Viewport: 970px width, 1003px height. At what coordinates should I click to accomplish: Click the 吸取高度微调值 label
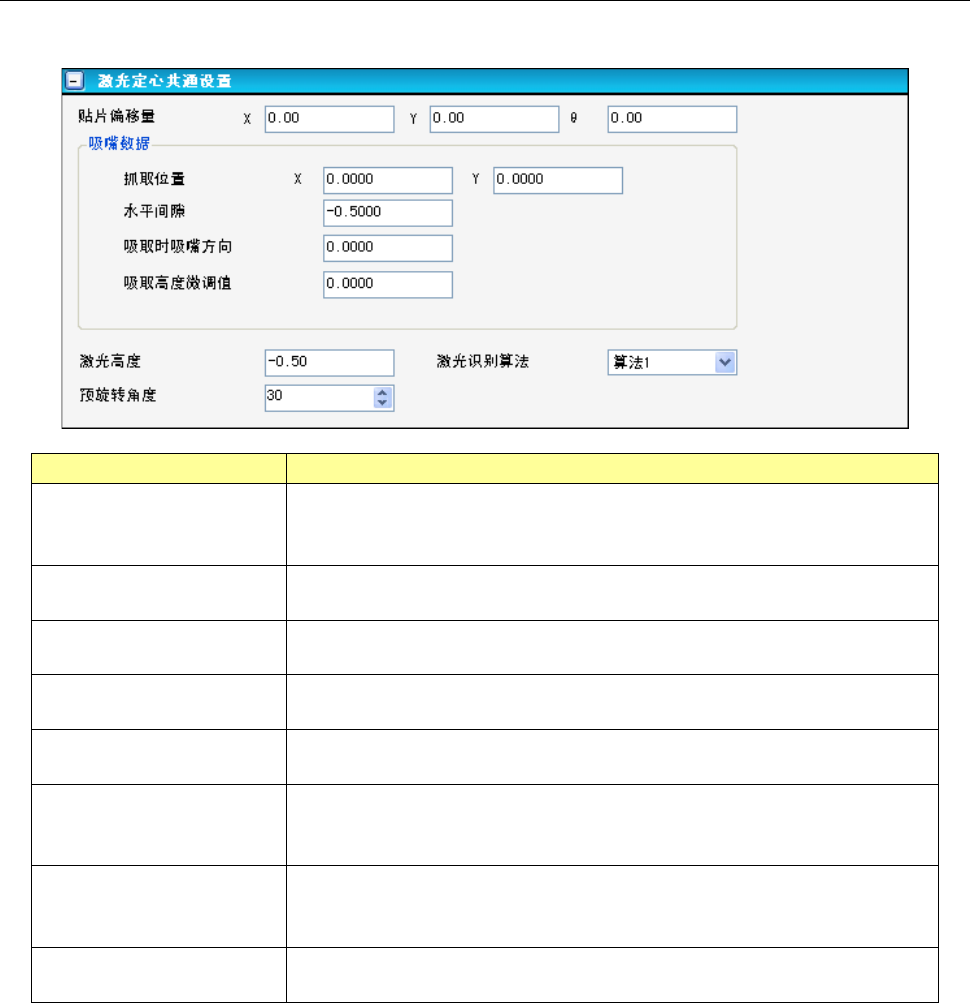(x=177, y=283)
